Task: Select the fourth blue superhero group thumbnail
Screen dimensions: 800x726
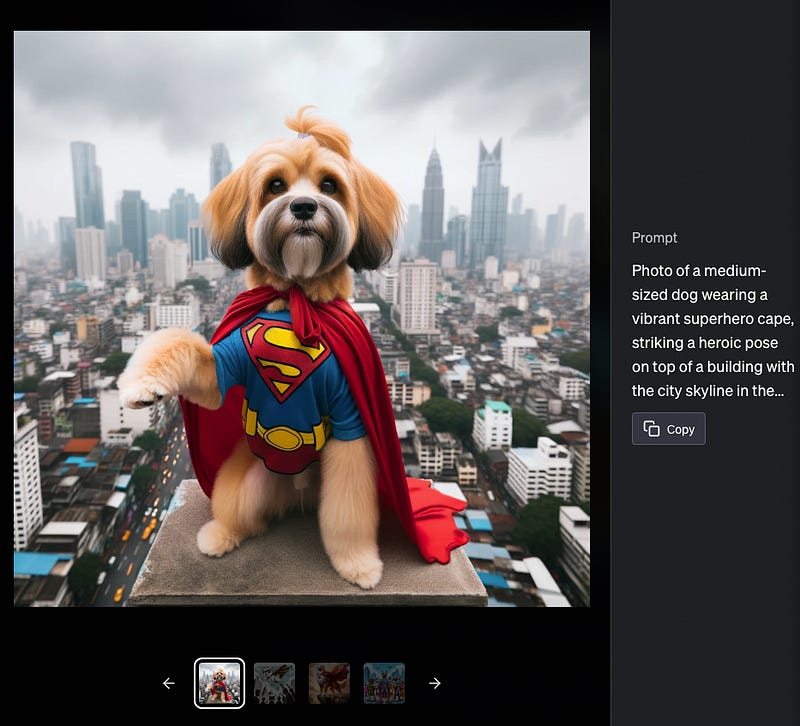Action: 384,683
